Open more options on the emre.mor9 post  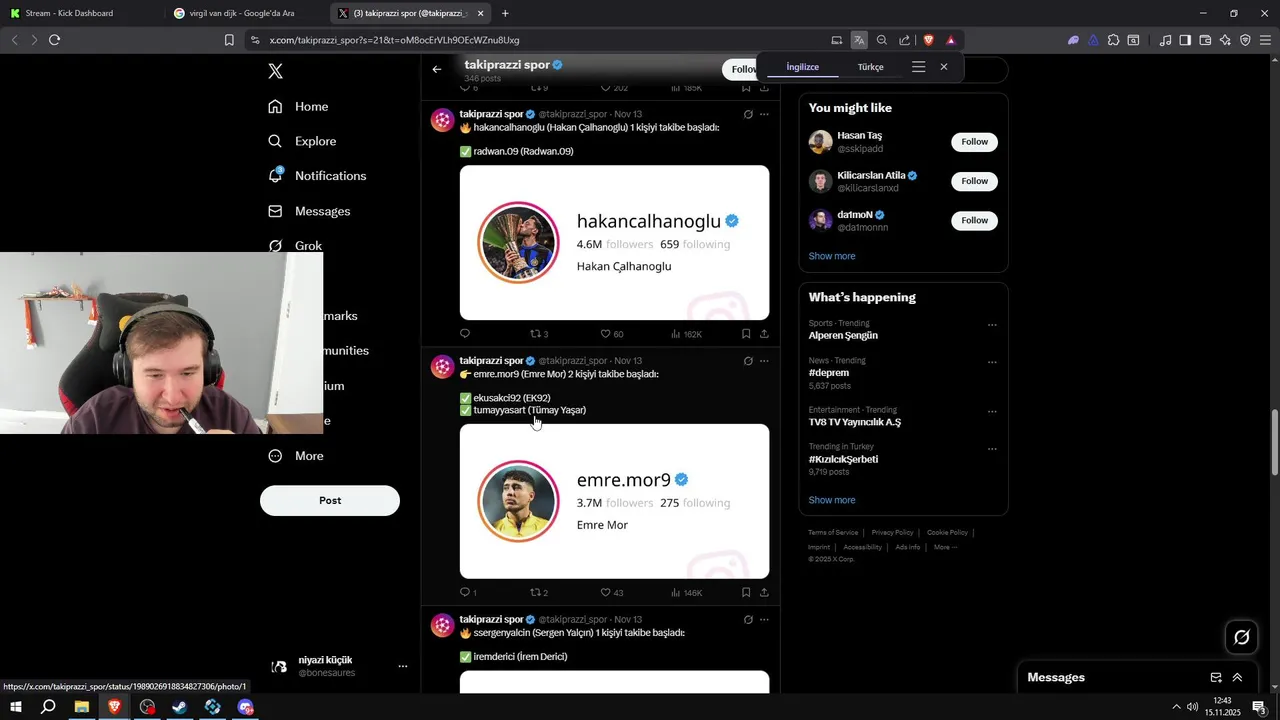tap(764, 361)
